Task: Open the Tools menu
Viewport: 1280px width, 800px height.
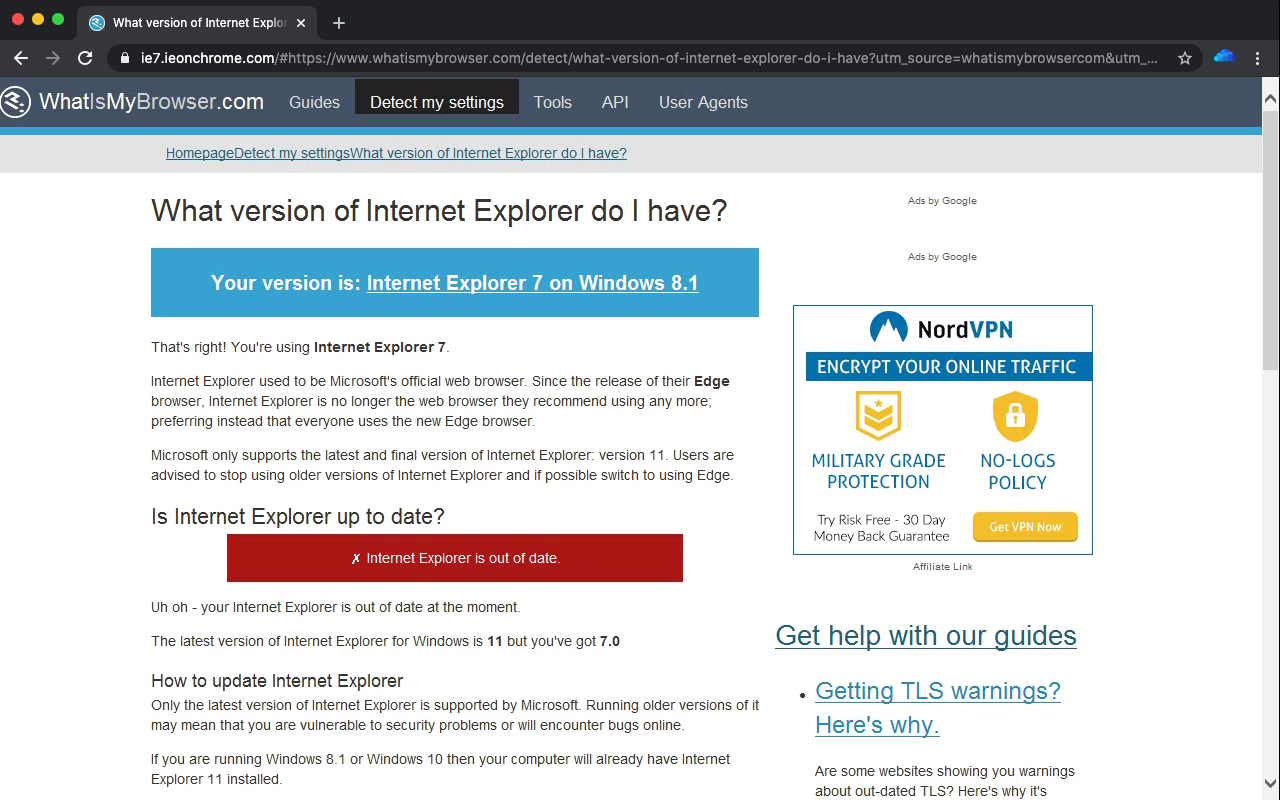Action: pos(553,102)
